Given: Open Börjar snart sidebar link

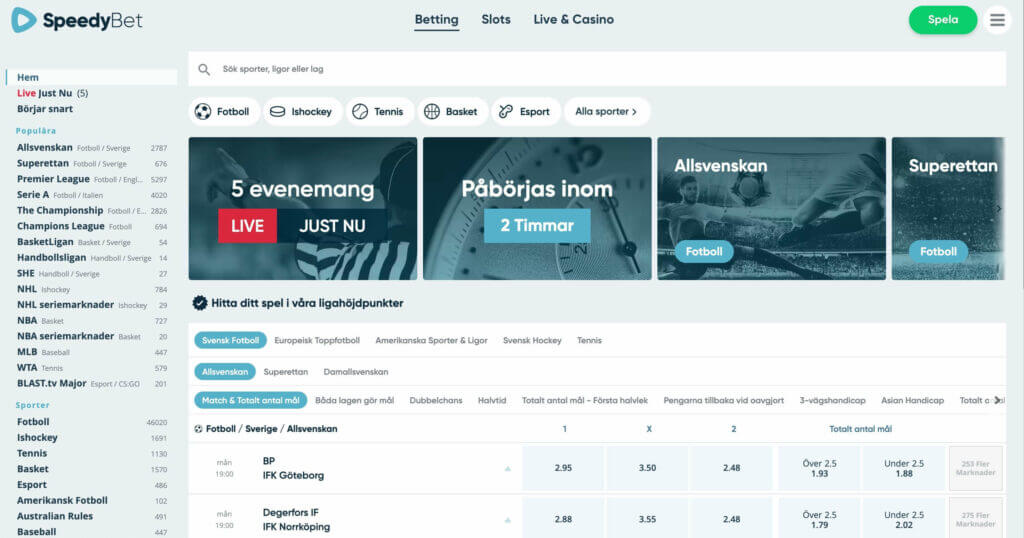Looking at the screenshot, I should tap(44, 109).
